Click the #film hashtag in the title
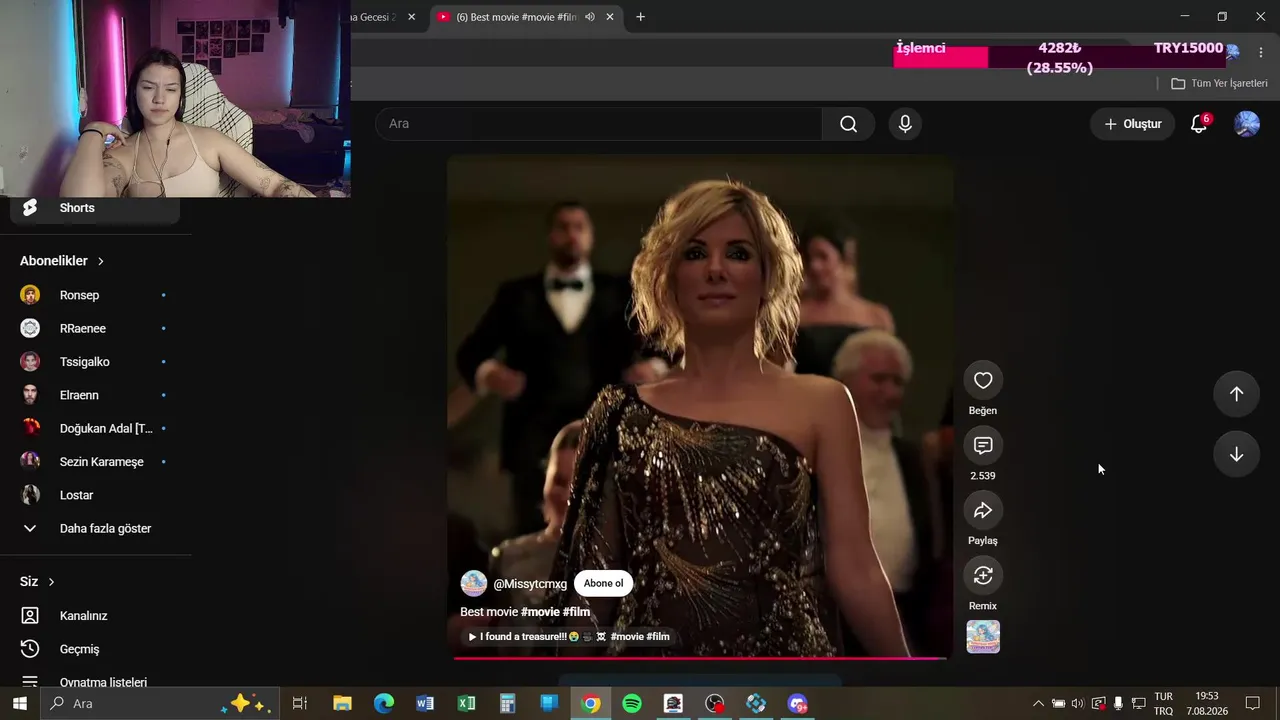The height and width of the screenshot is (720, 1280). click(x=576, y=612)
